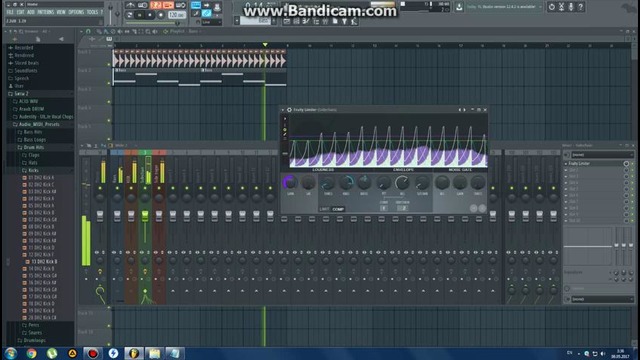
Task: Click Fruity Limiter gear settings icon
Action: point(289,110)
